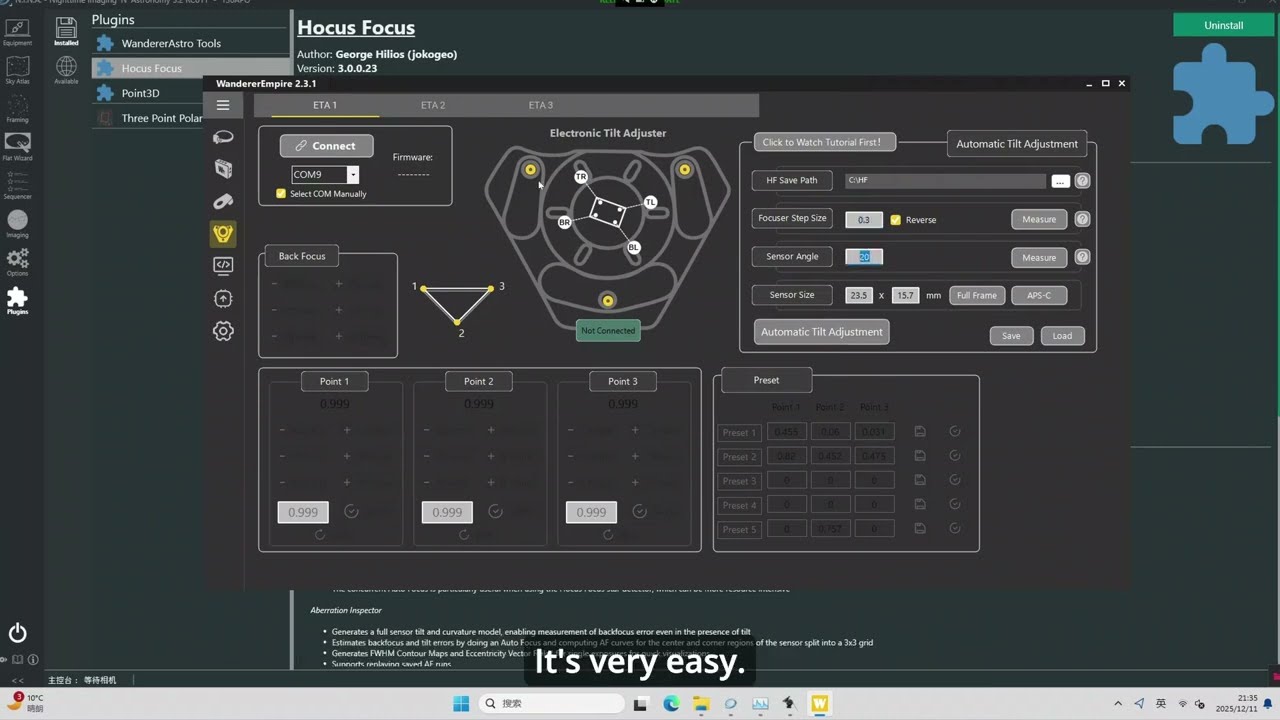1280x720 pixels.
Task: Select WandererAstro Tools plugin
Action: point(191,43)
